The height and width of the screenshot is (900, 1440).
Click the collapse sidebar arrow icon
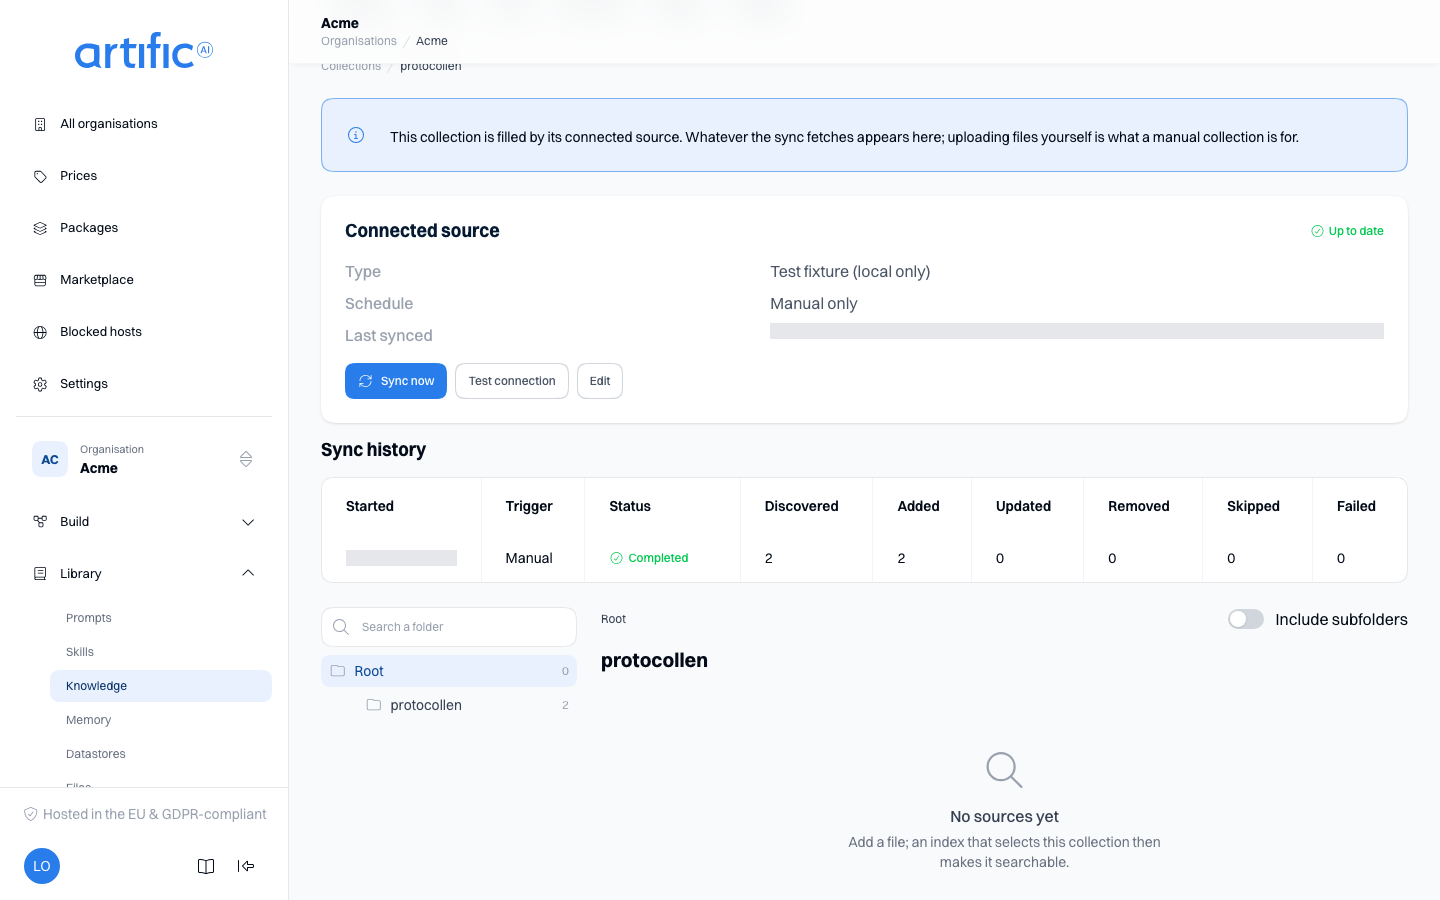(x=246, y=866)
